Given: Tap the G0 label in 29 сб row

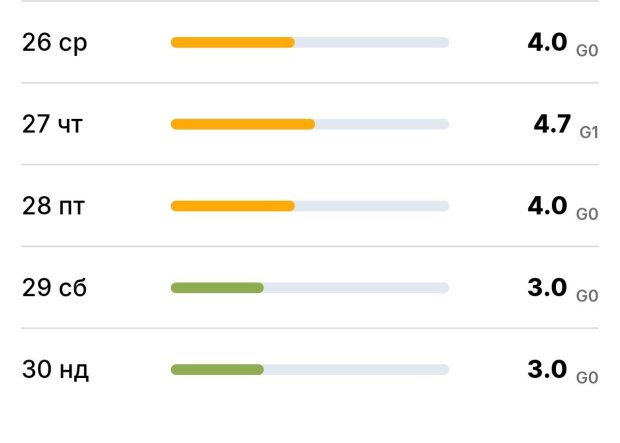Looking at the screenshot, I should (587, 296).
